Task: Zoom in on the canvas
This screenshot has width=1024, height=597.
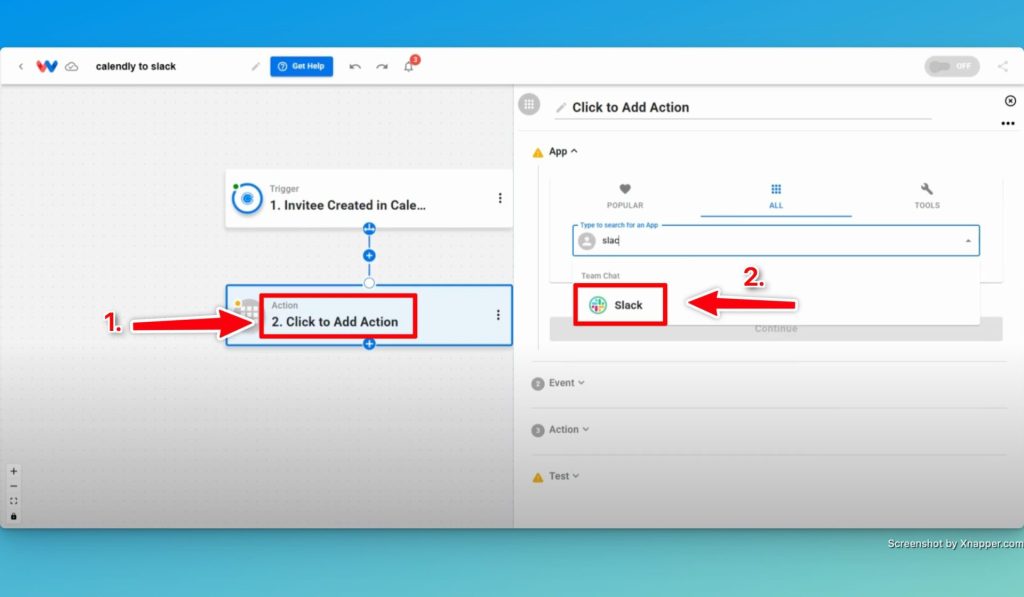Action: coord(14,471)
